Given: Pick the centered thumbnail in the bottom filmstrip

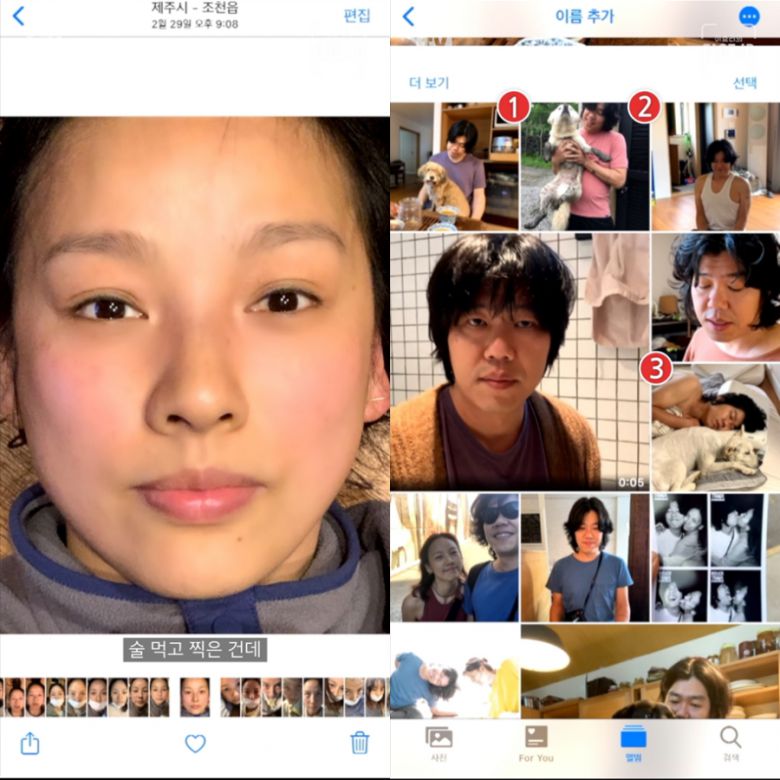Looking at the screenshot, I should coord(195,696).
